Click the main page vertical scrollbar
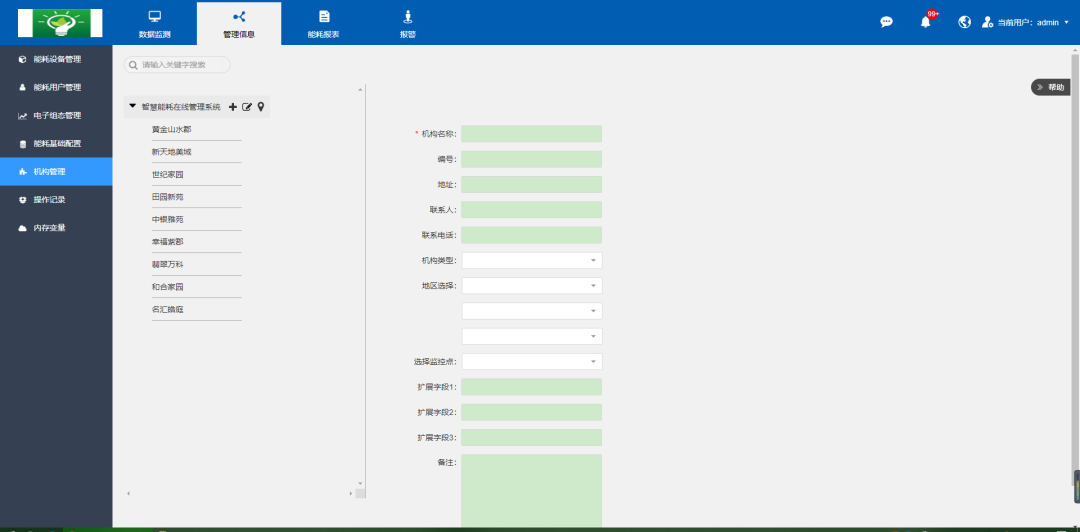The width and height of the screenshot is (1080, 532). [x=1075, y=269]
